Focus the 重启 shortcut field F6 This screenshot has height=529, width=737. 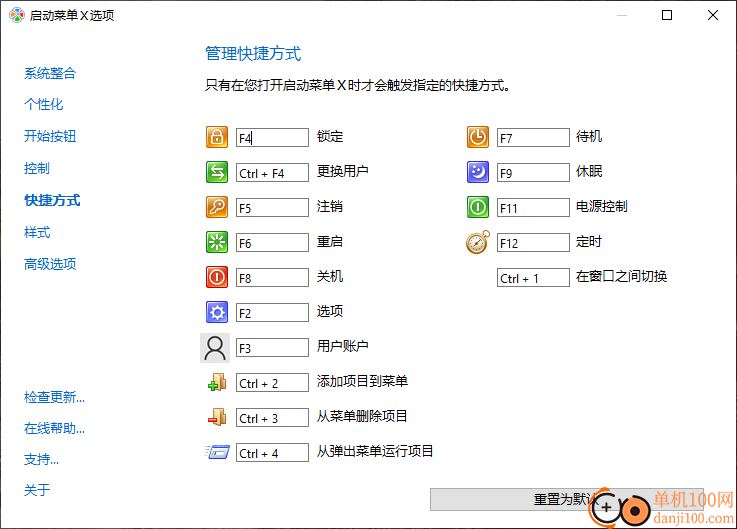(272, 243)
